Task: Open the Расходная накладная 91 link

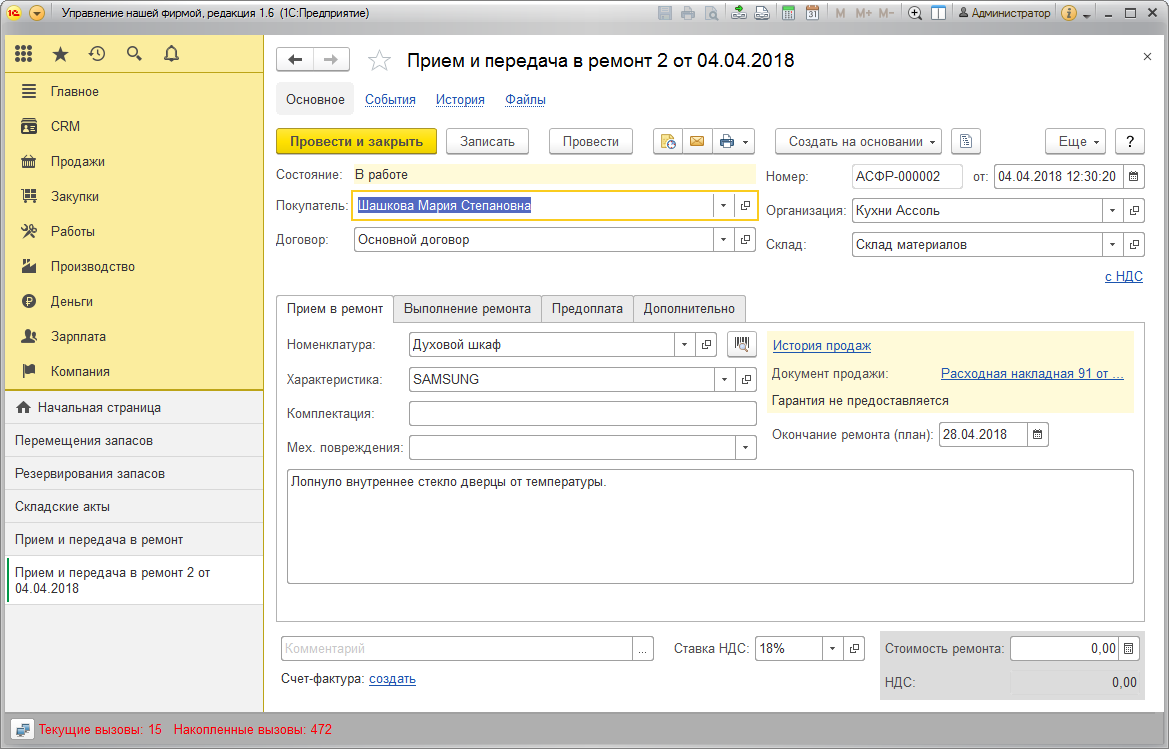Action: (1032, 374)
